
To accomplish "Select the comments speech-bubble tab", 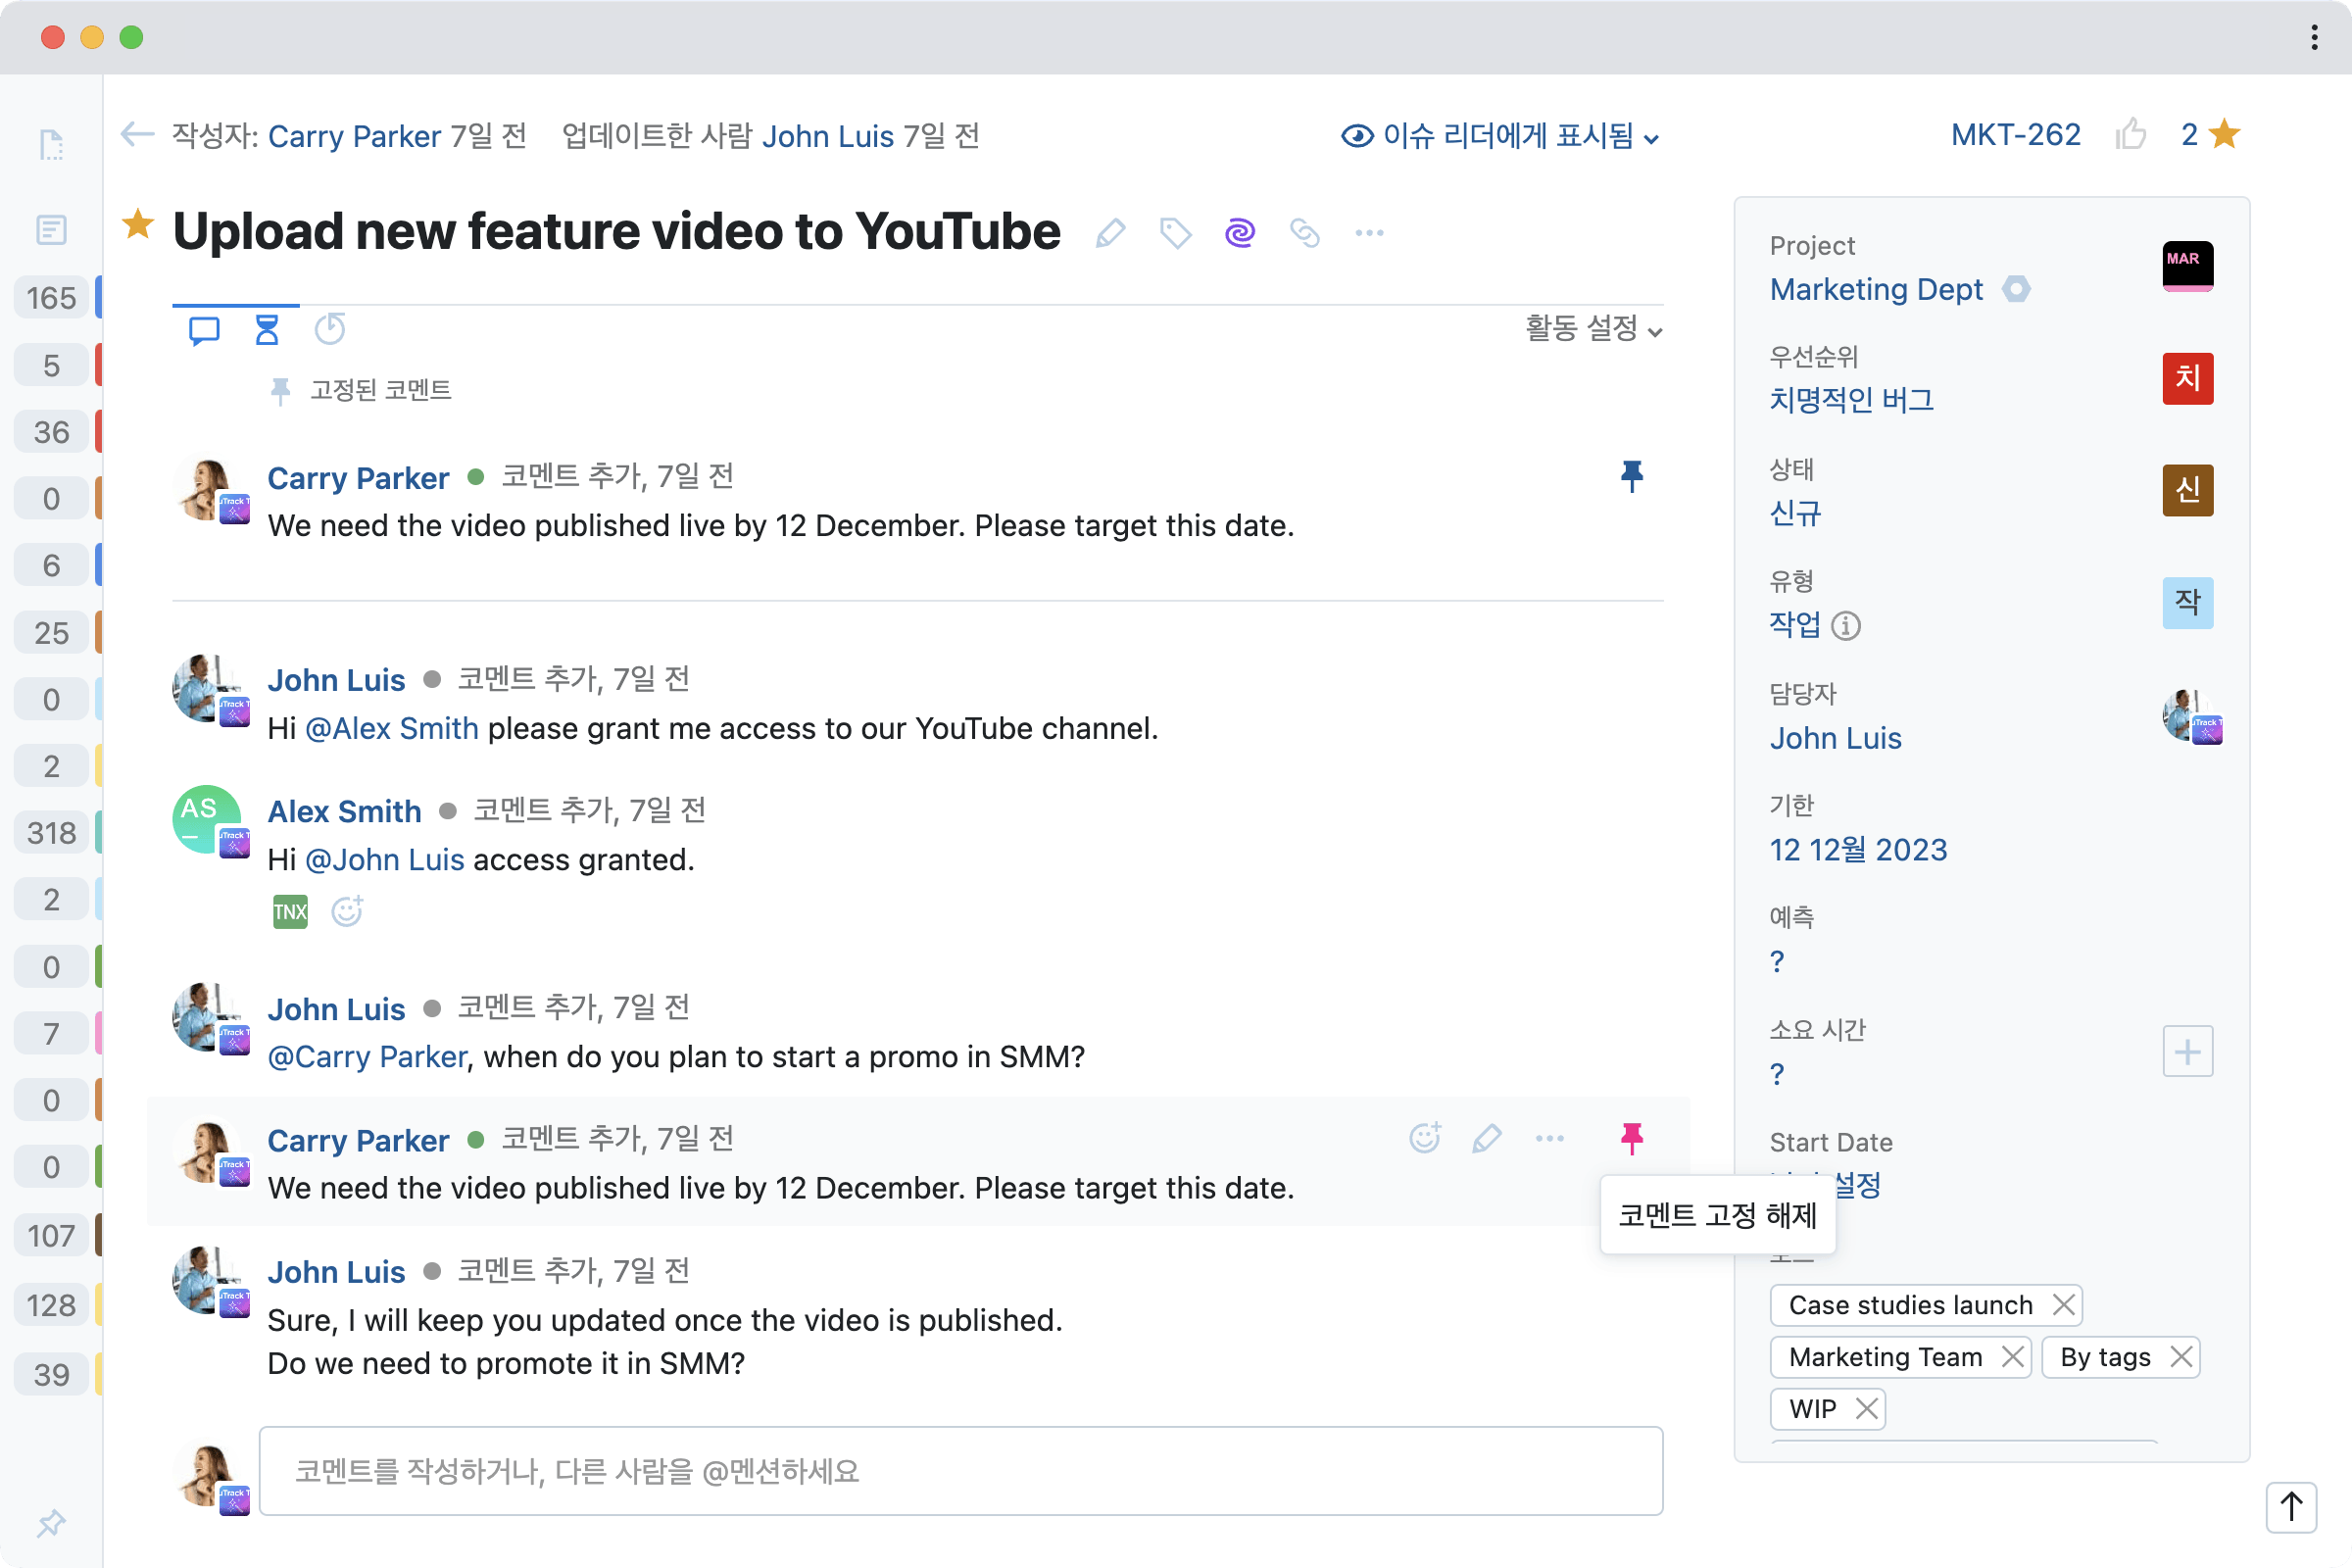I will 204,329.
